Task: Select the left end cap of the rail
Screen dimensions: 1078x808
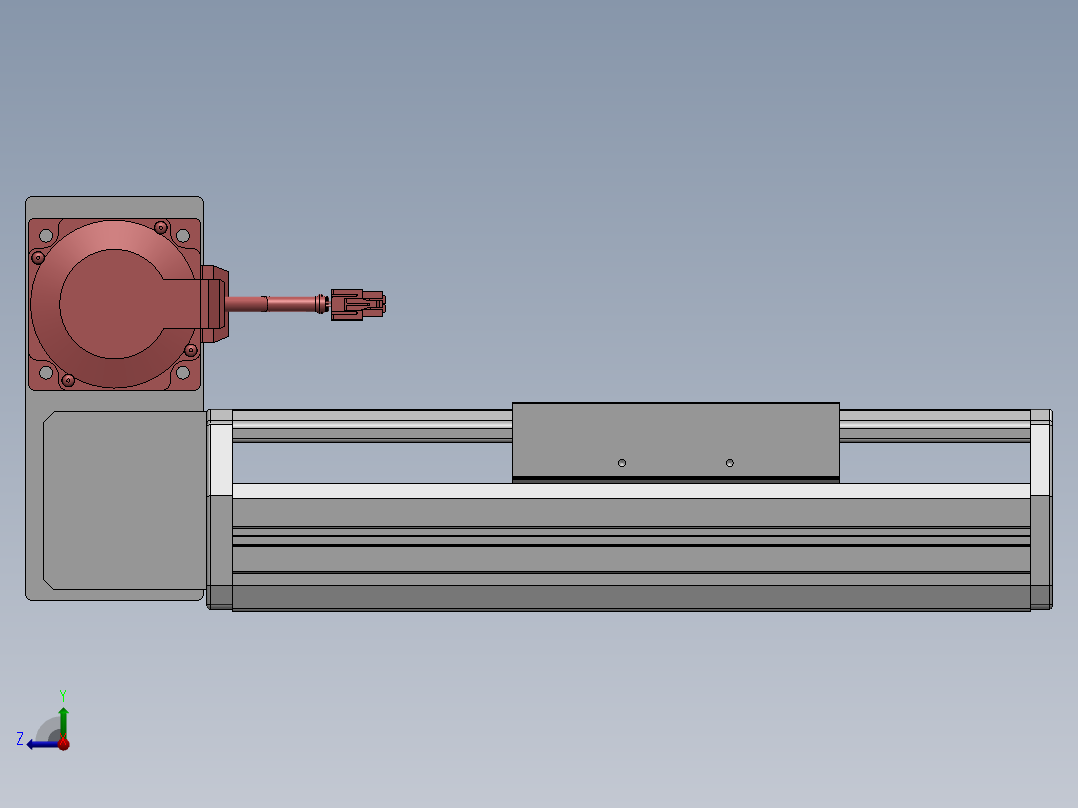Action: coord(220,510)
